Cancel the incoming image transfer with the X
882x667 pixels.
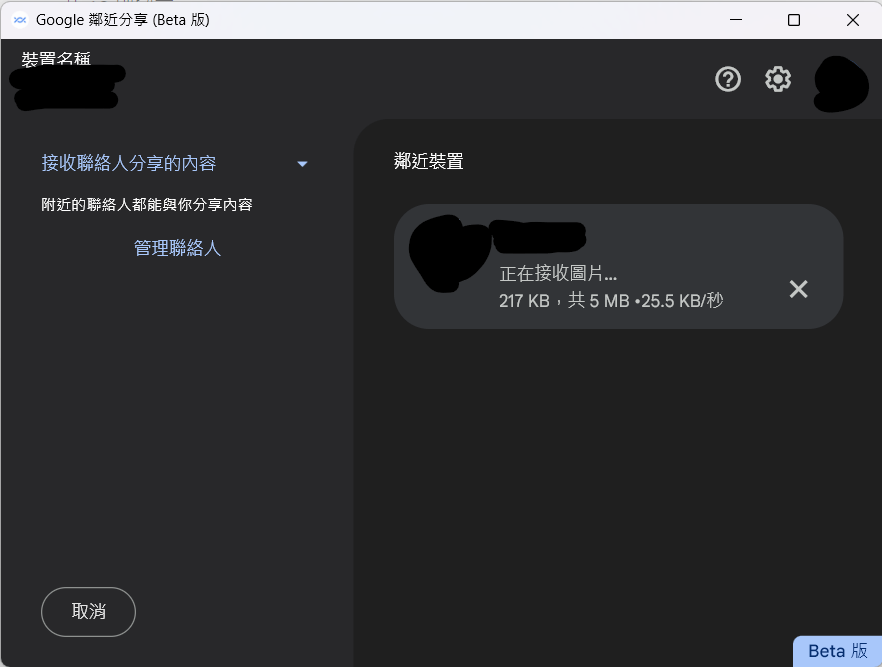click(x=798, y=289)
